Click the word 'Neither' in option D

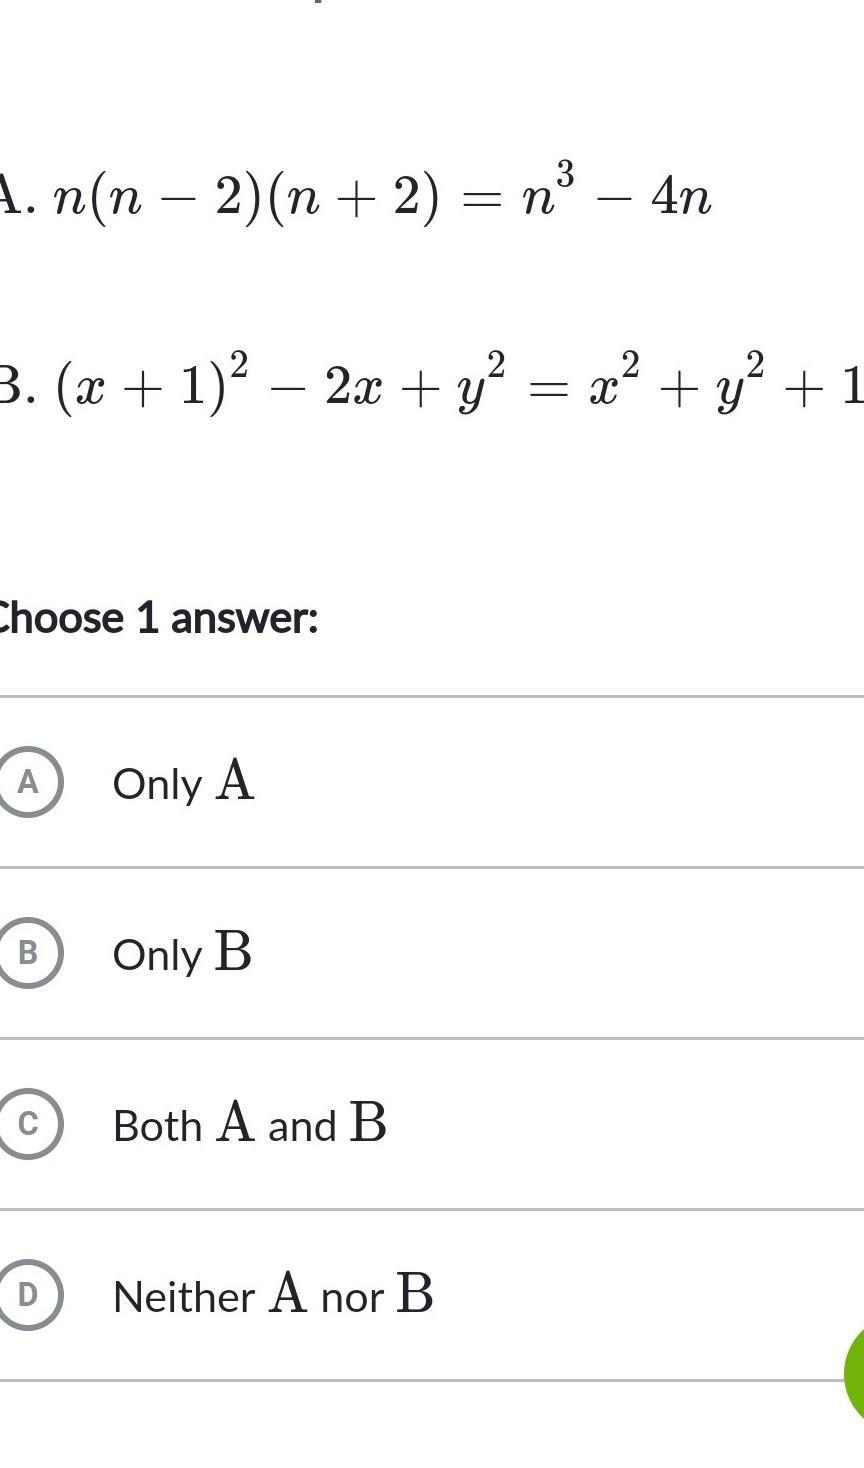pyautogui.click(x=184, y=1297)
